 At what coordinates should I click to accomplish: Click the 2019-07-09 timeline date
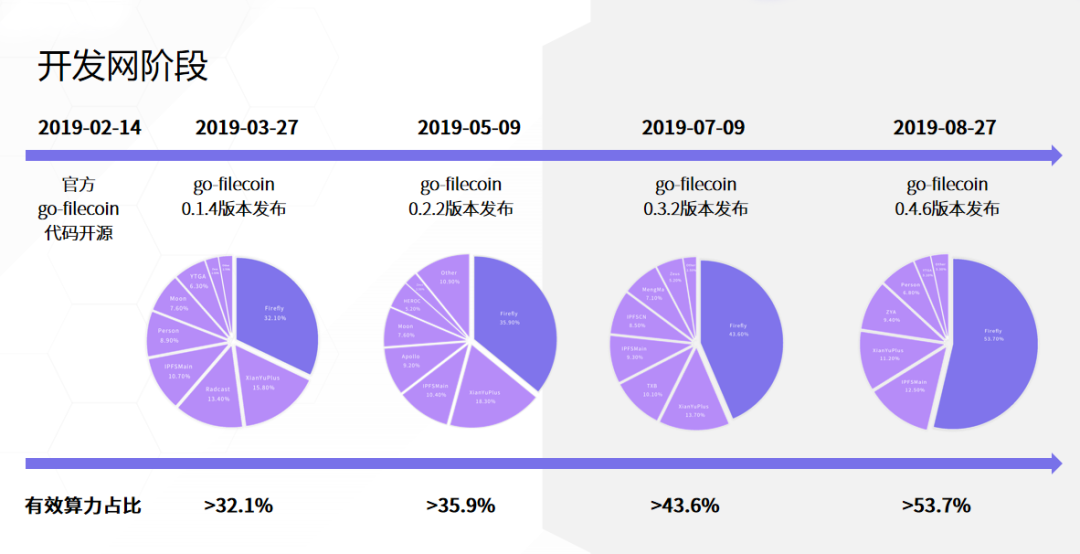(x=693, y=128)
